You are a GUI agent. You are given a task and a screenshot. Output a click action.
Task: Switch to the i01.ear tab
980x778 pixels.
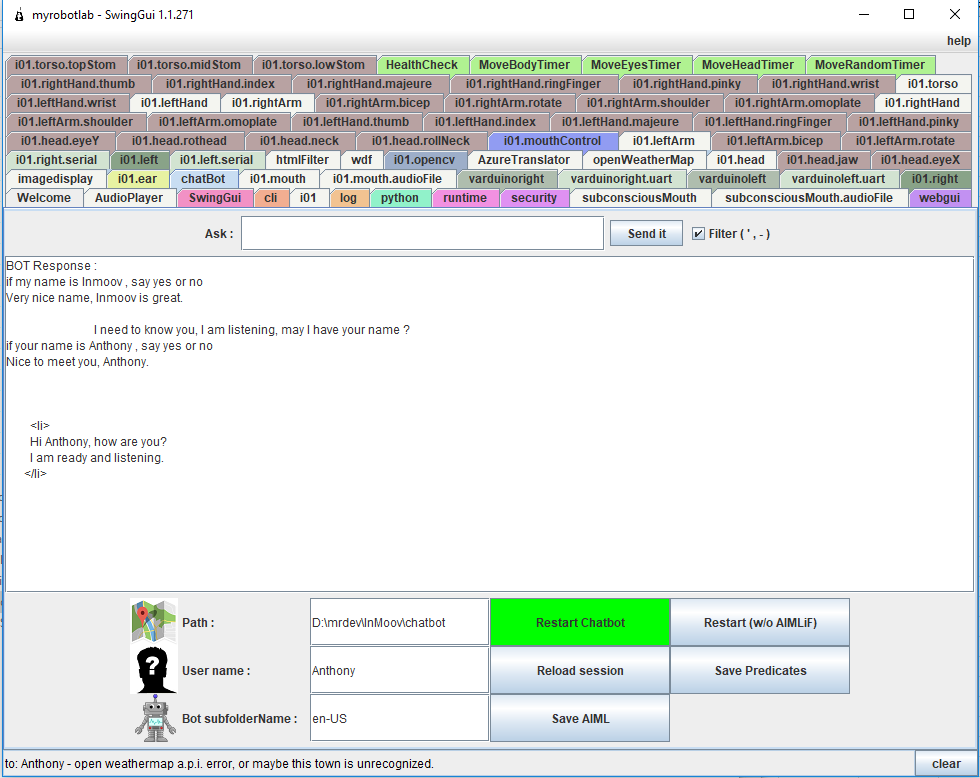pos(138,178)
